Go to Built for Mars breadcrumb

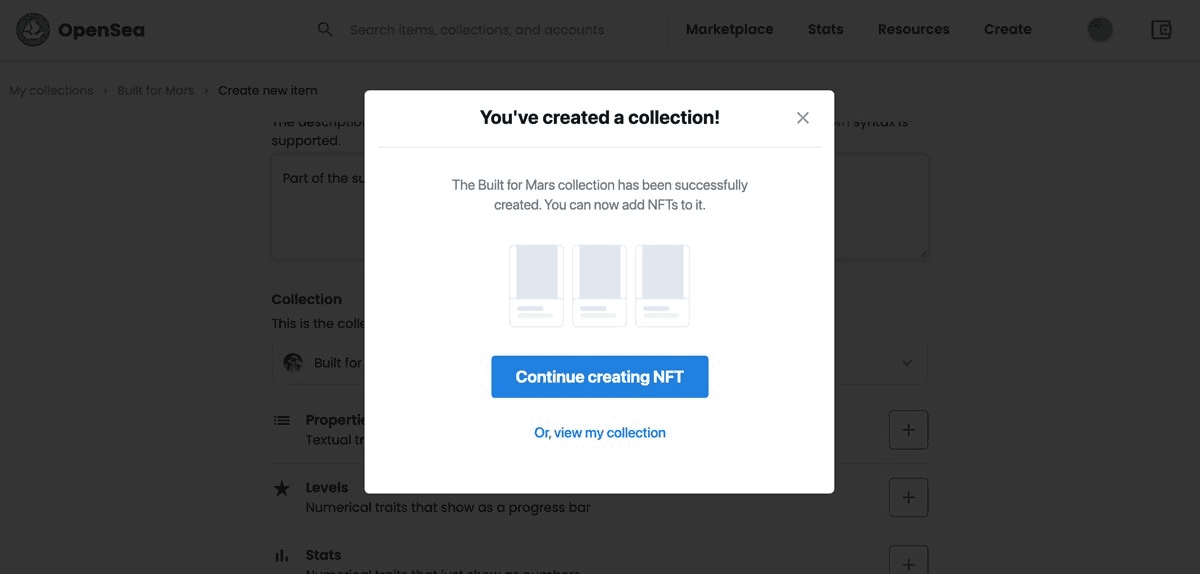coord(155,90)
